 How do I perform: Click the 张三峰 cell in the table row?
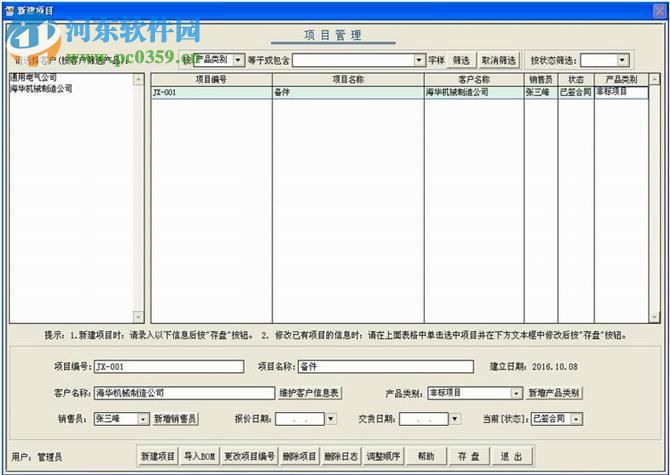(x=541, y=92)
